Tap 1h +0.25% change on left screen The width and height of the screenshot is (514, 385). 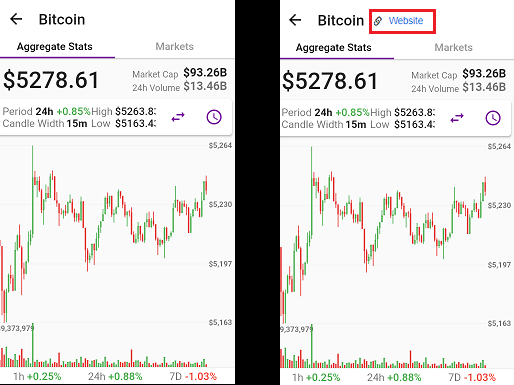pyautogui.click(x=37, y=376)
